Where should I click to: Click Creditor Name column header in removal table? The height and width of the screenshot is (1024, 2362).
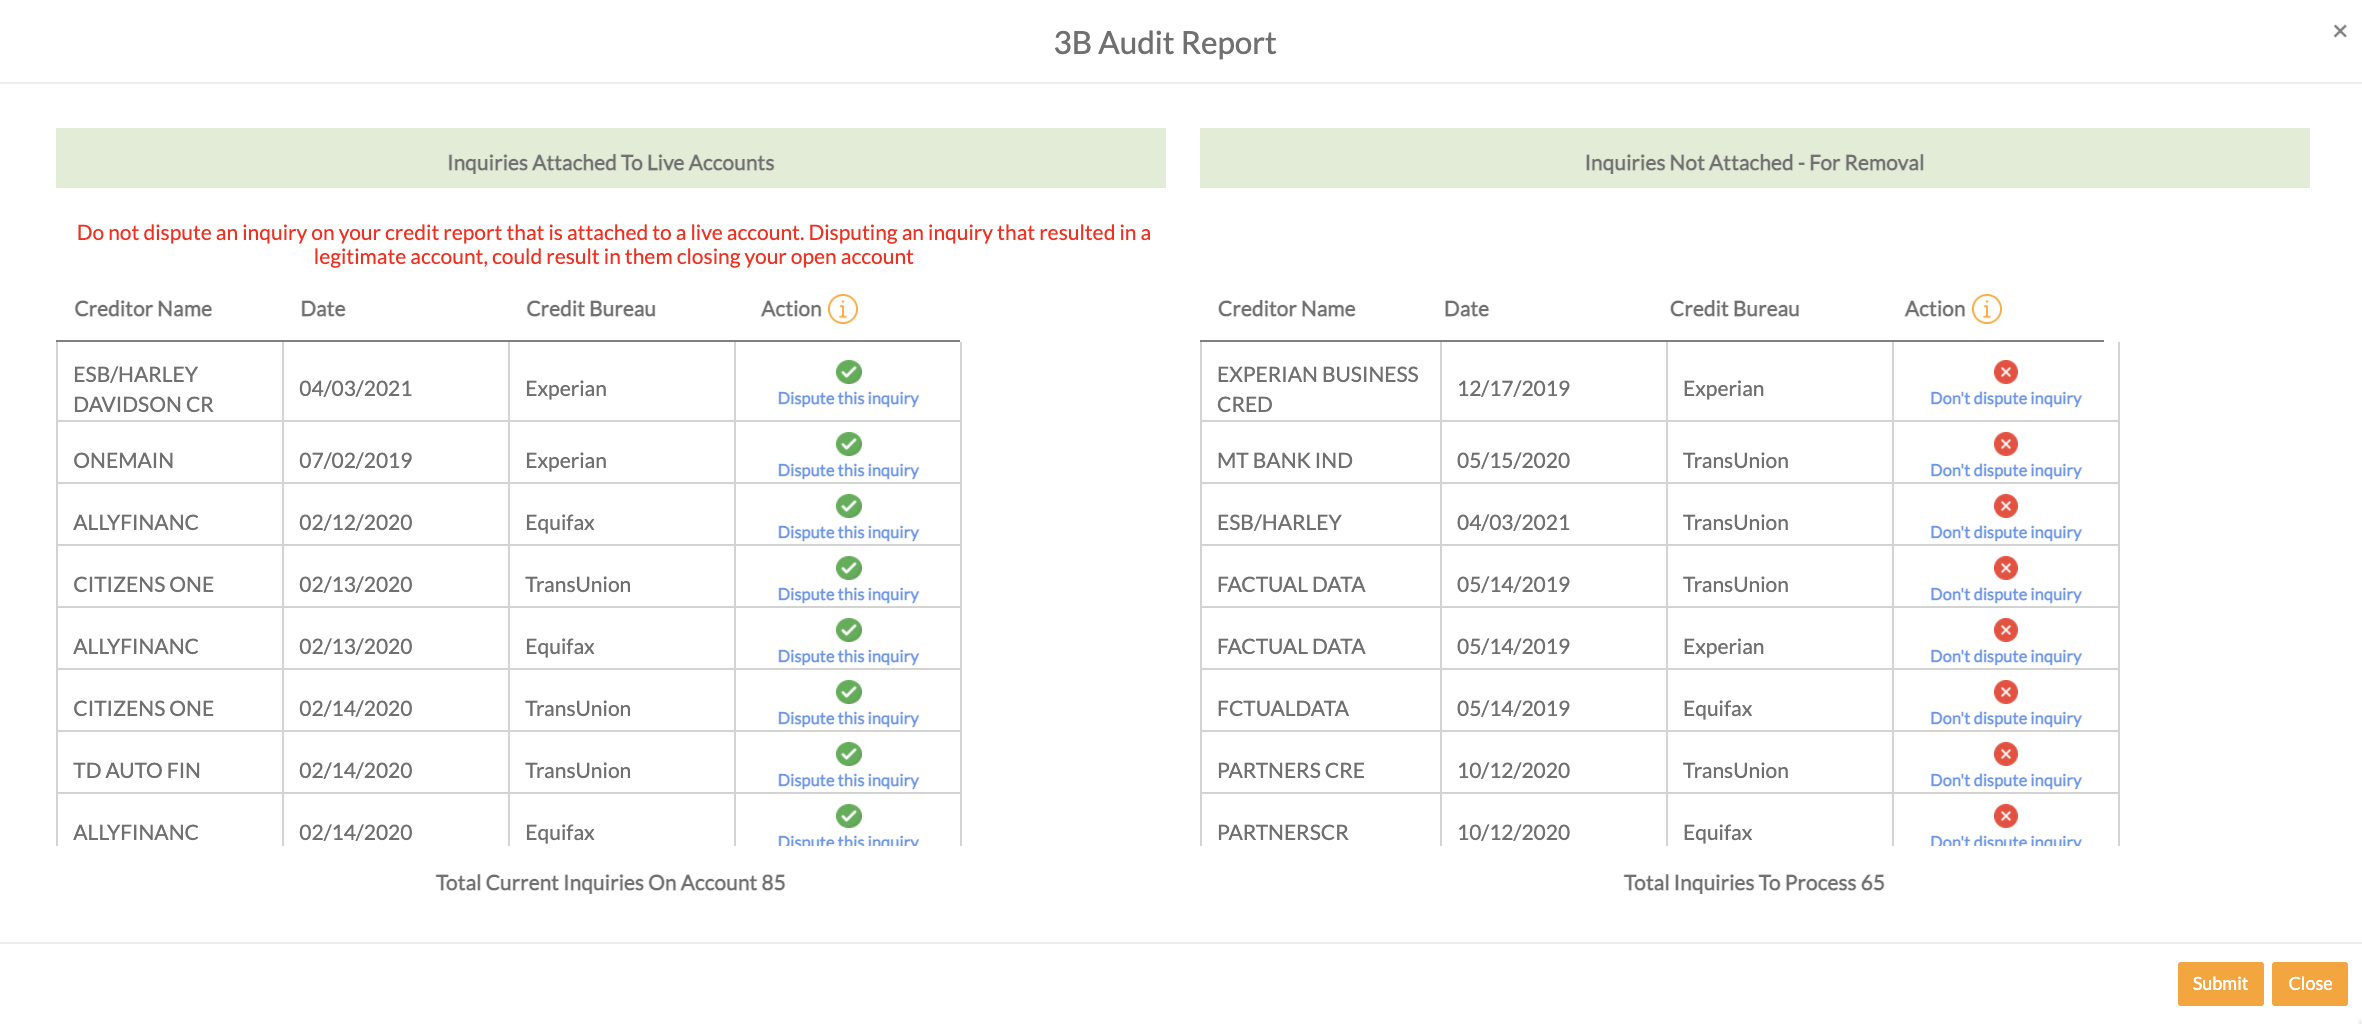click(1286, 309)
